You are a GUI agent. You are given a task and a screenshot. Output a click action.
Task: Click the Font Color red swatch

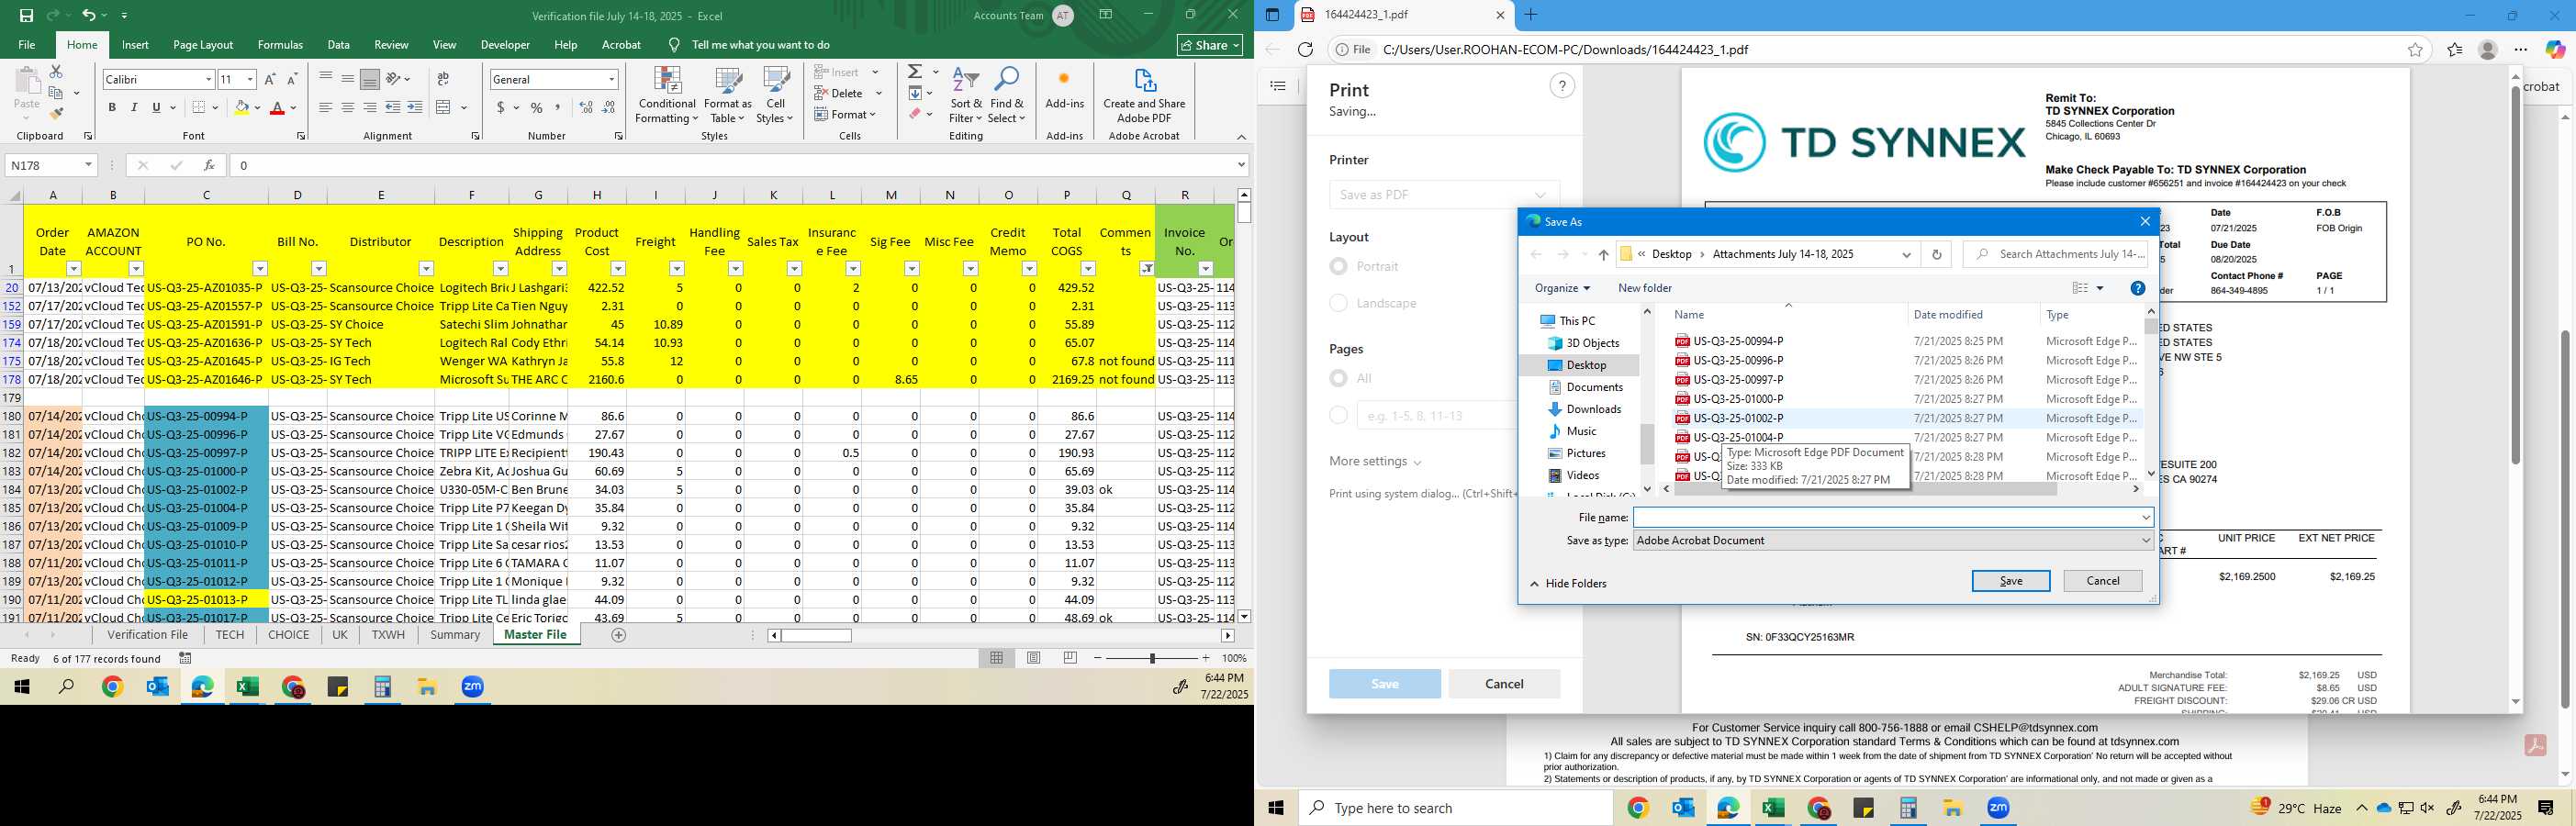pos(277,108)
